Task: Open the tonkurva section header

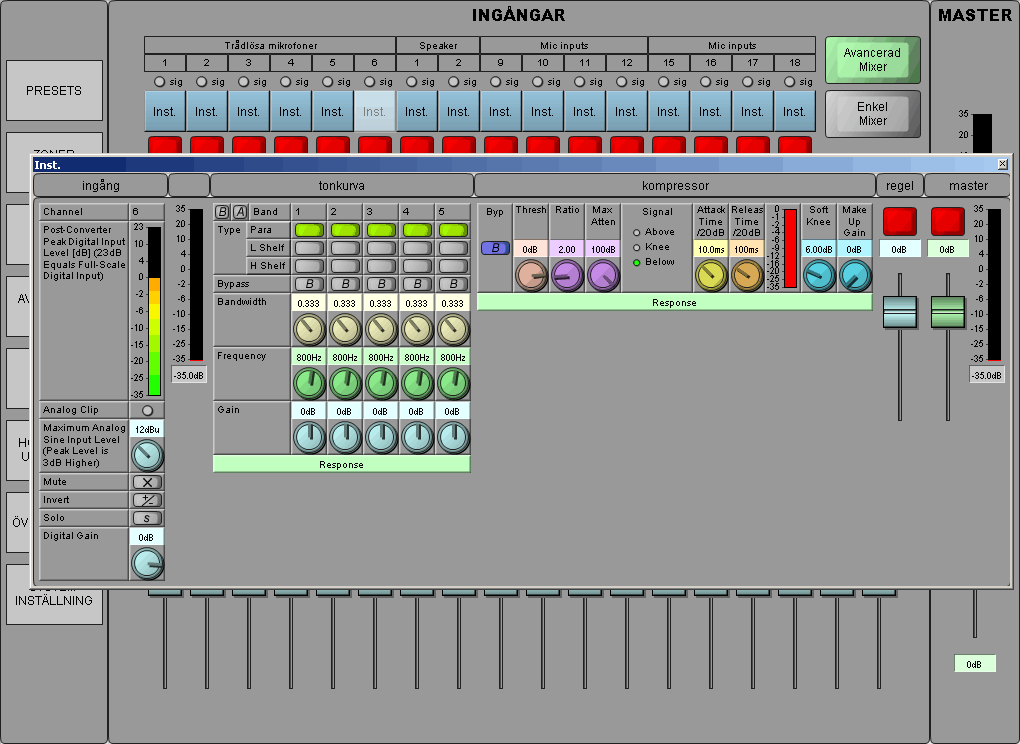Action: click(x=341, y=185)
